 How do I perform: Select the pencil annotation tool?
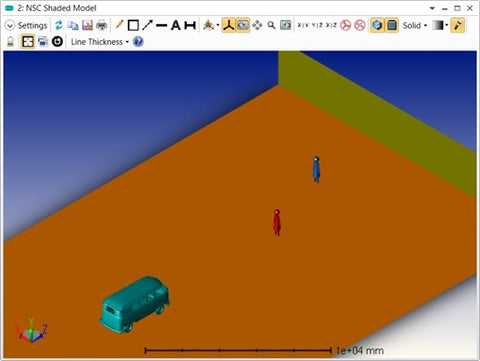119,25
